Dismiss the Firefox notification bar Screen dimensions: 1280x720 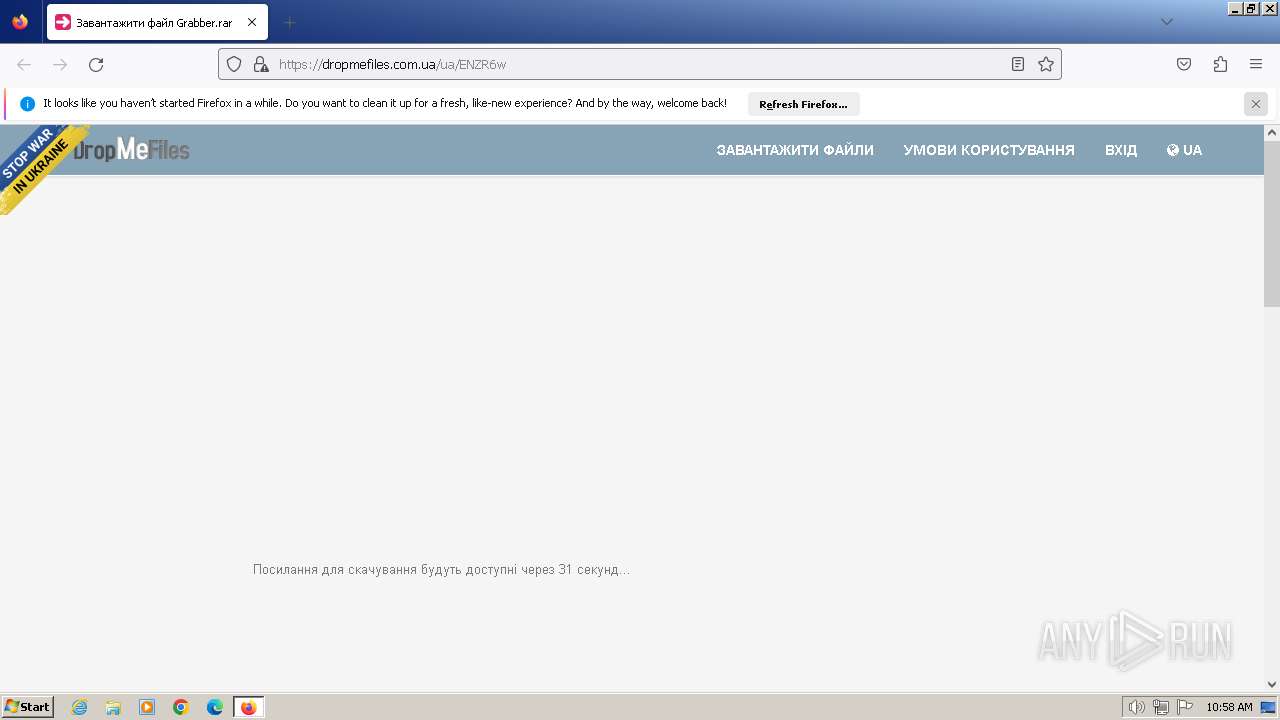click(1256, 104)
